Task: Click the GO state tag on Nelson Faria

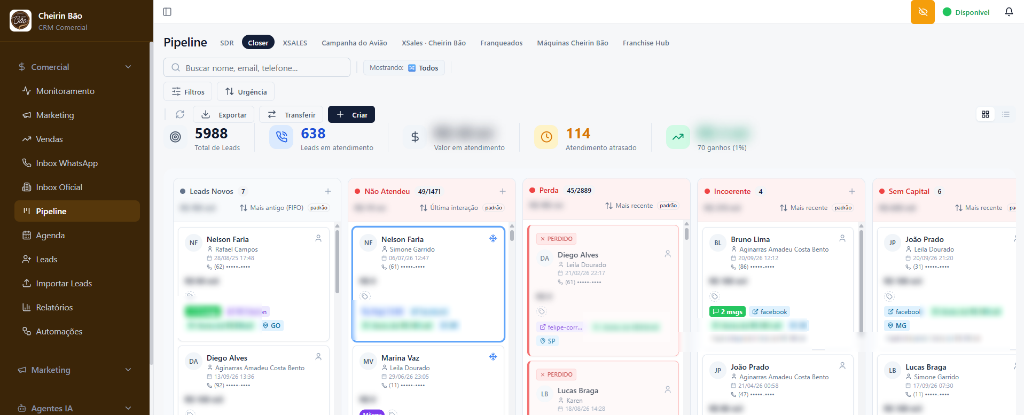Action: click(x=272, y=325)
